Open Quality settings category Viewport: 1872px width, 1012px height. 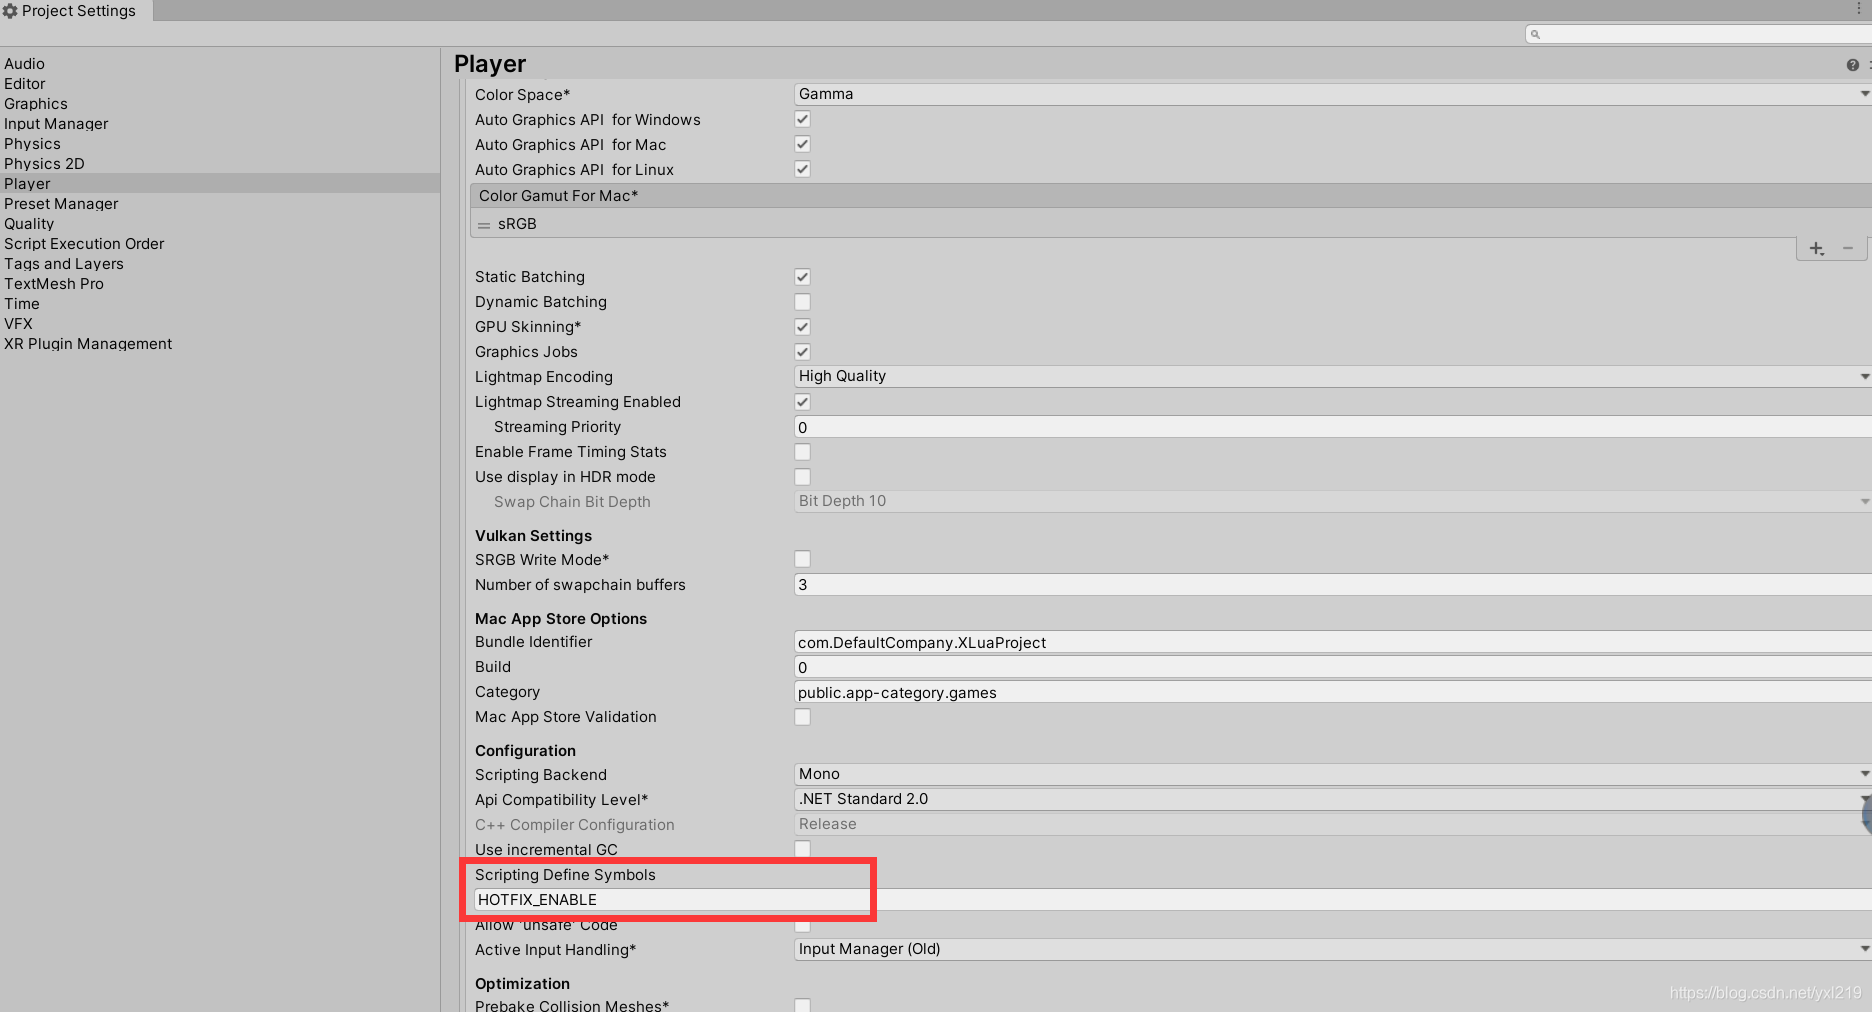tap(220, 224)
